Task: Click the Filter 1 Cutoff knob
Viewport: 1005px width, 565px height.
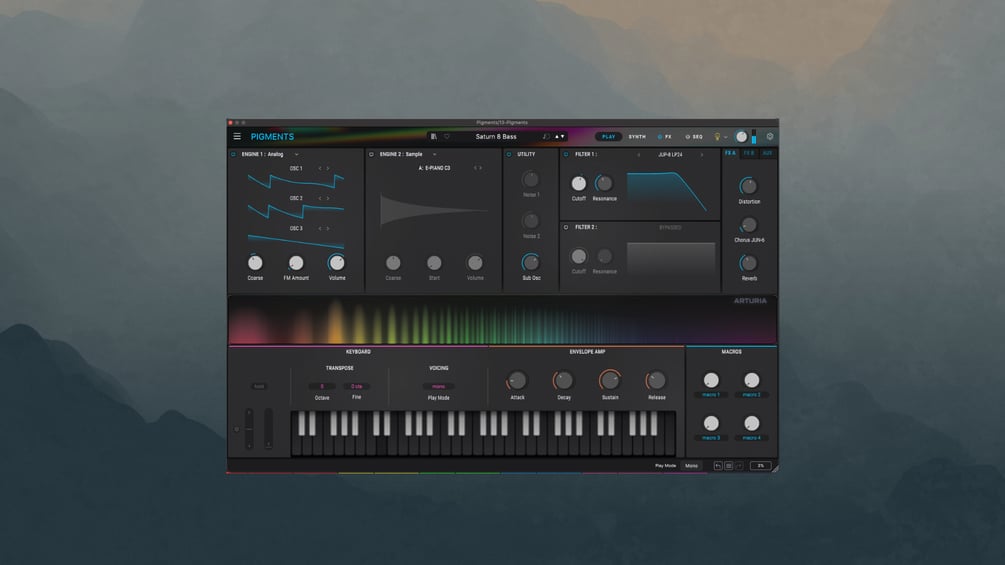Action: (578, 184)
